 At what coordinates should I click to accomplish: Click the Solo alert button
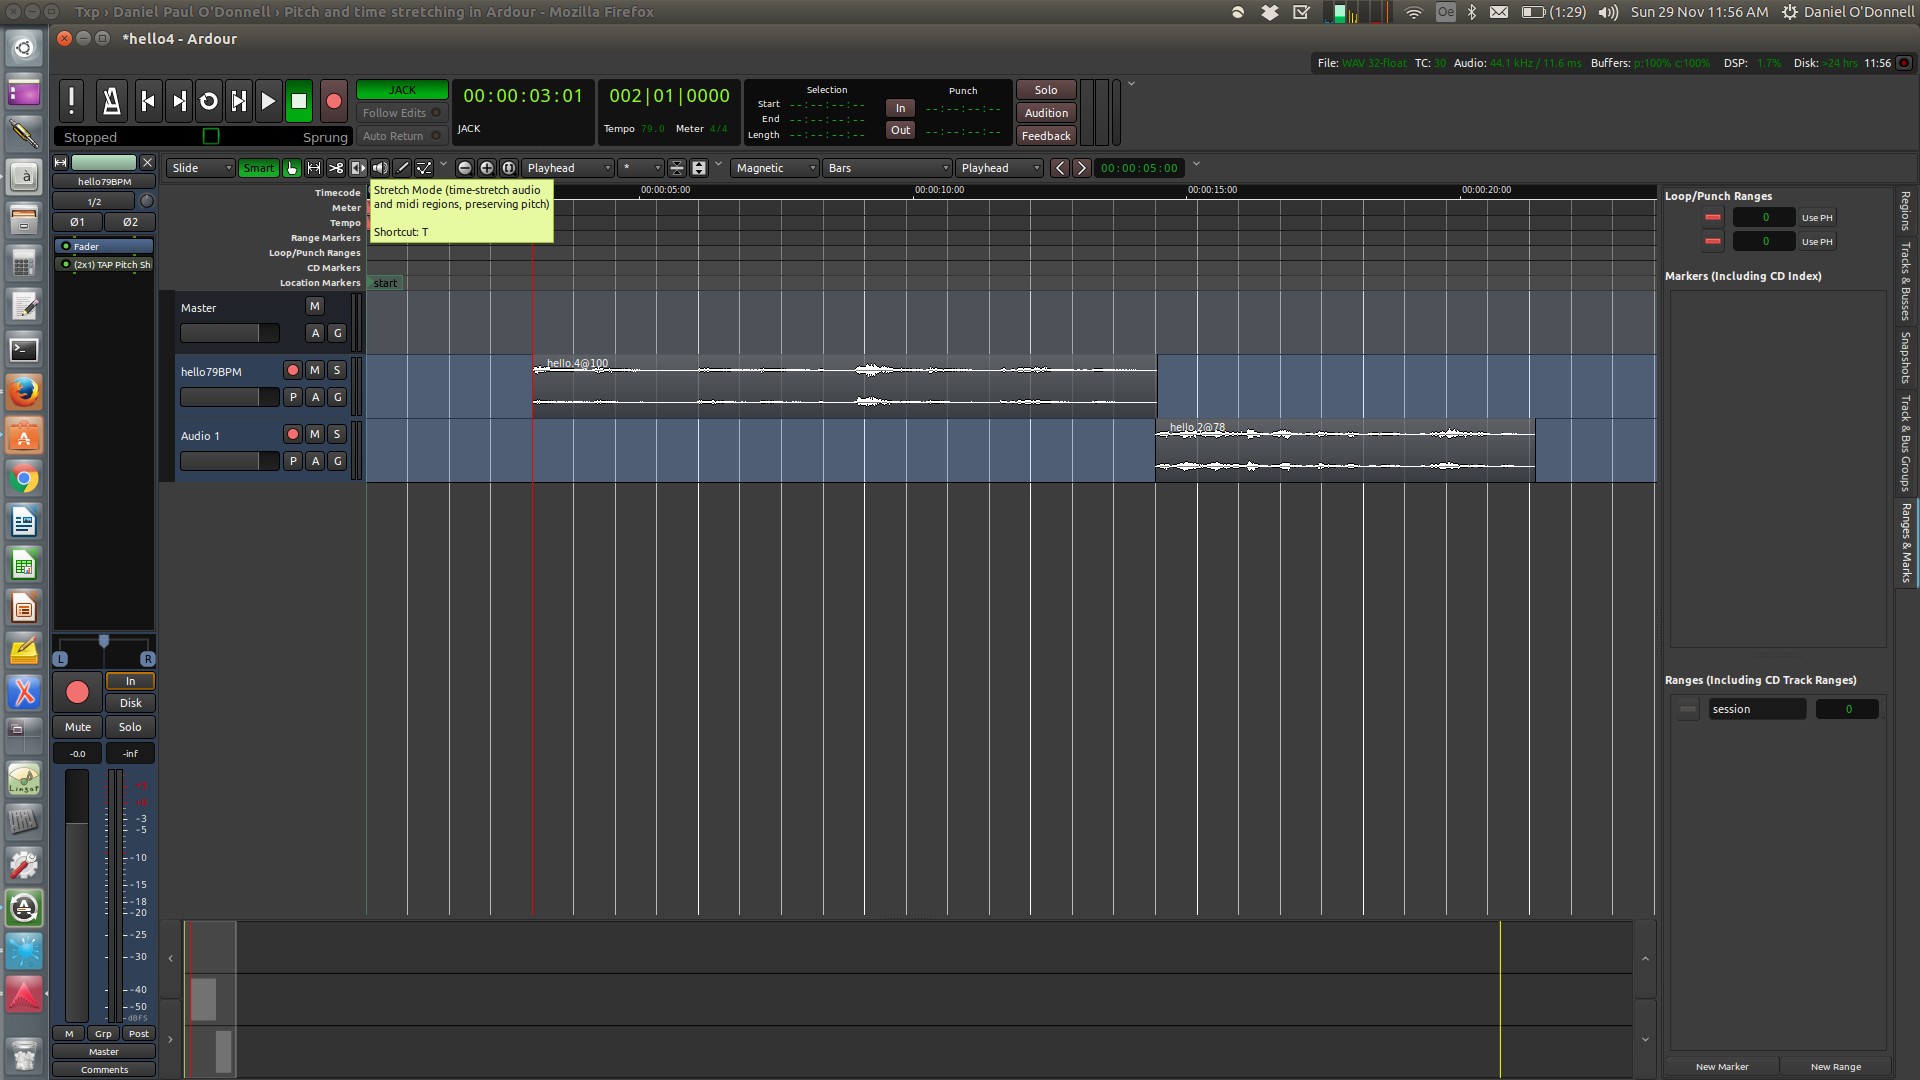coord(1046,90)
